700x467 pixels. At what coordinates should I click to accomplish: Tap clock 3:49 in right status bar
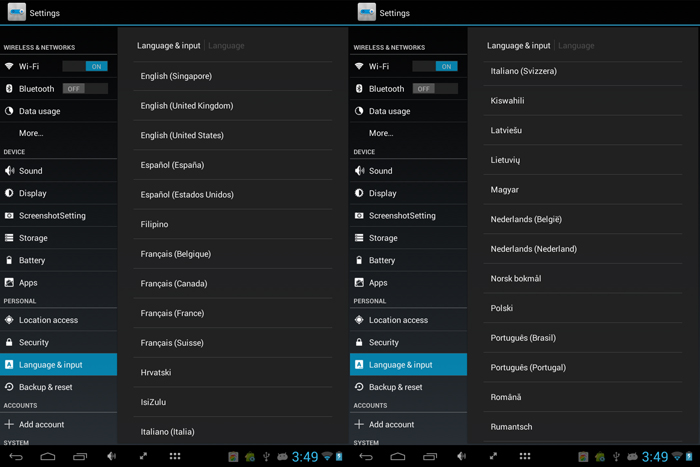point(655,456)
